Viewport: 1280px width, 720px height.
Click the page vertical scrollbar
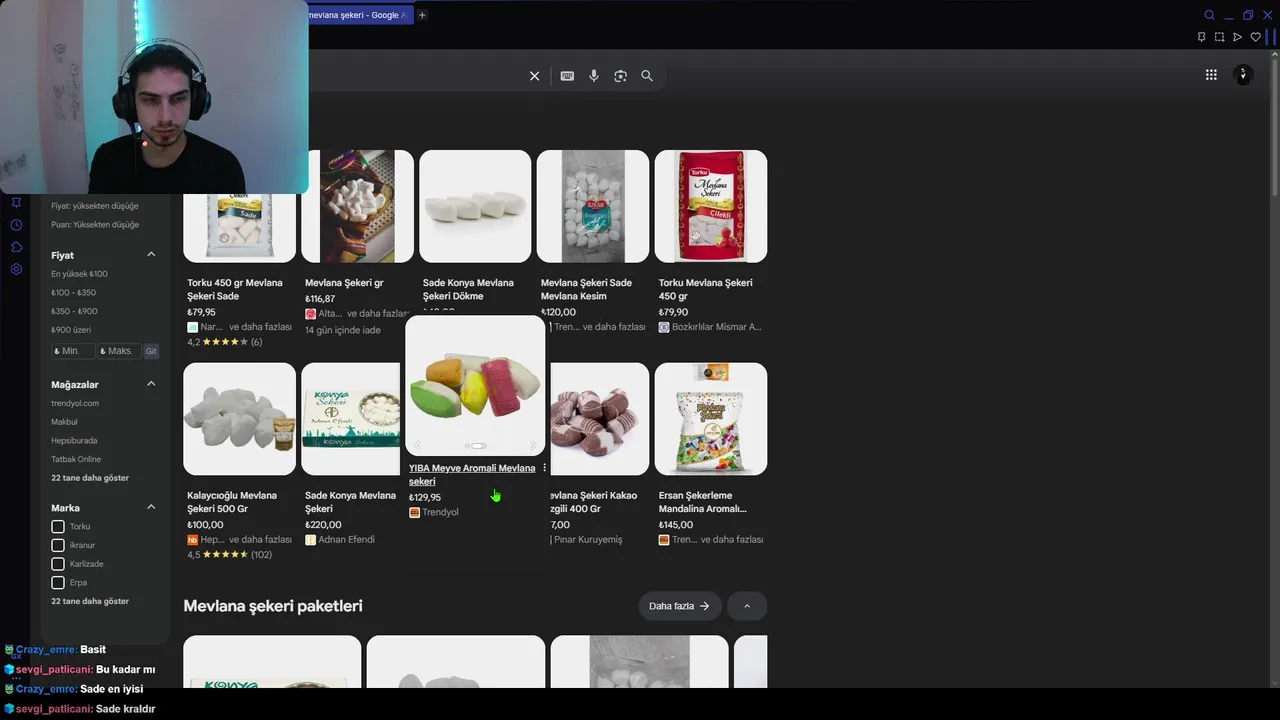tap(1275, 125)
